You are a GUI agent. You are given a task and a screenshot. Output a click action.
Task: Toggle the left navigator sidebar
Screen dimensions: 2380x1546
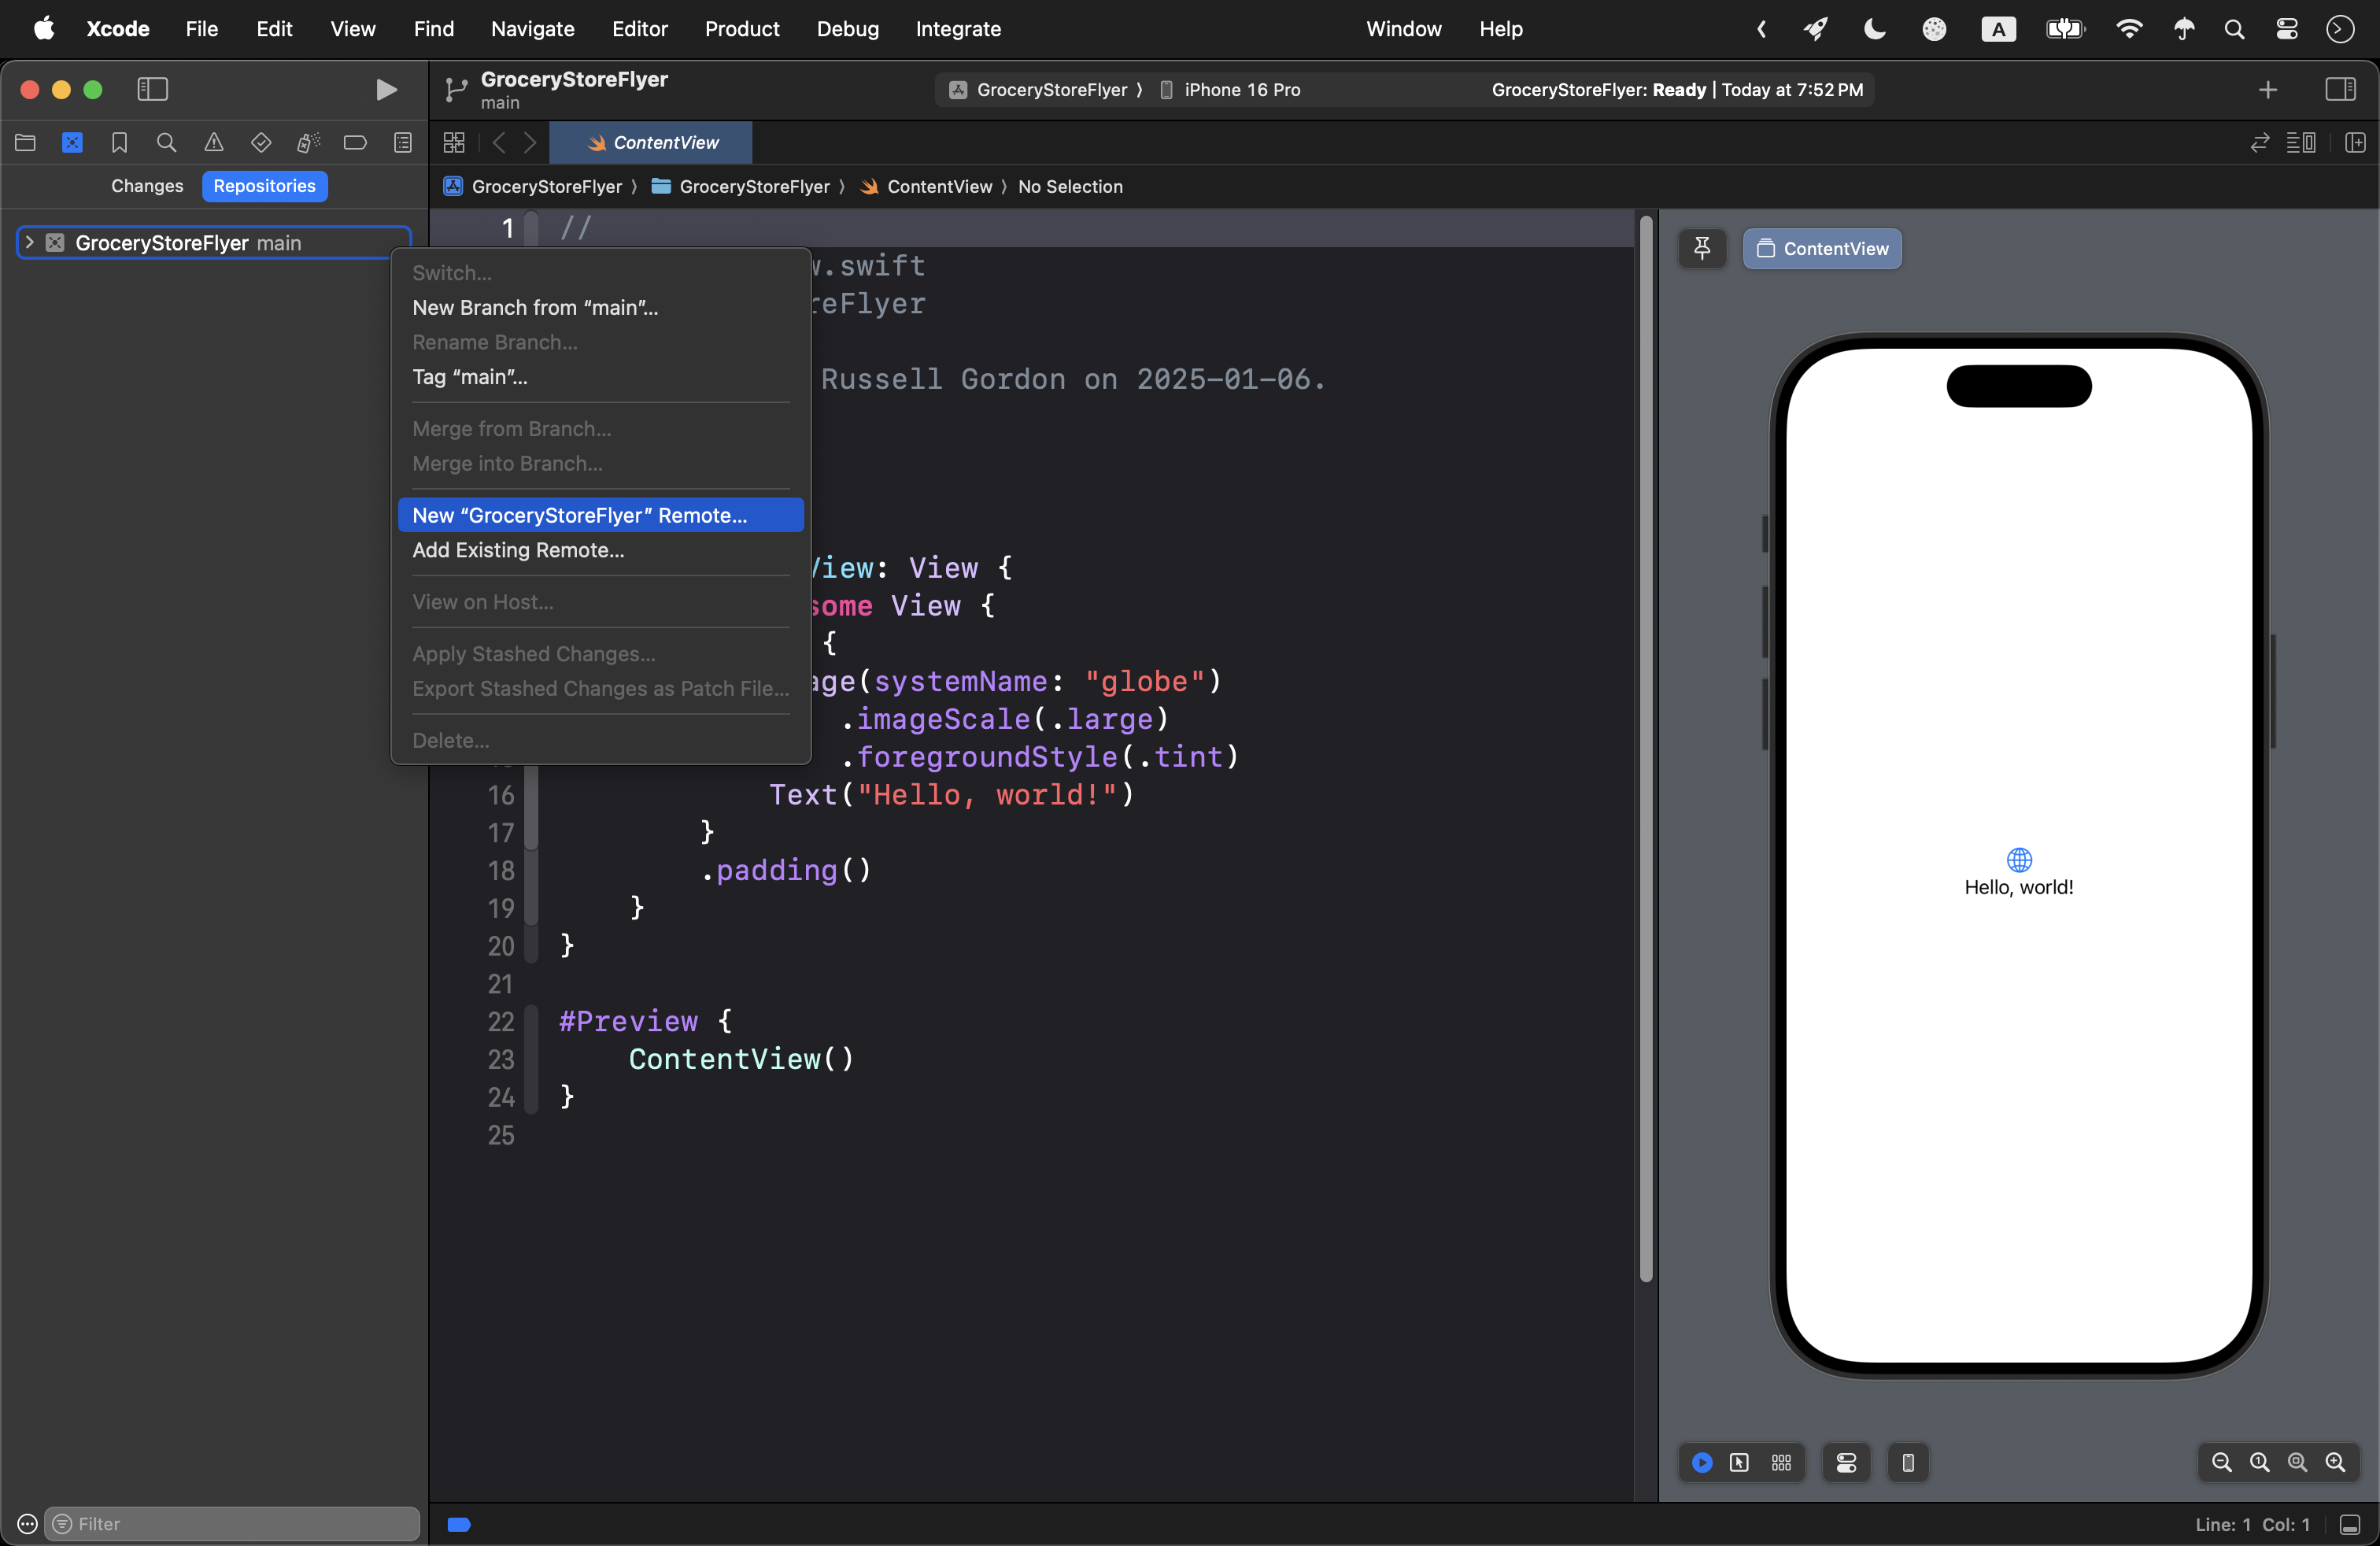pos(152,90)
